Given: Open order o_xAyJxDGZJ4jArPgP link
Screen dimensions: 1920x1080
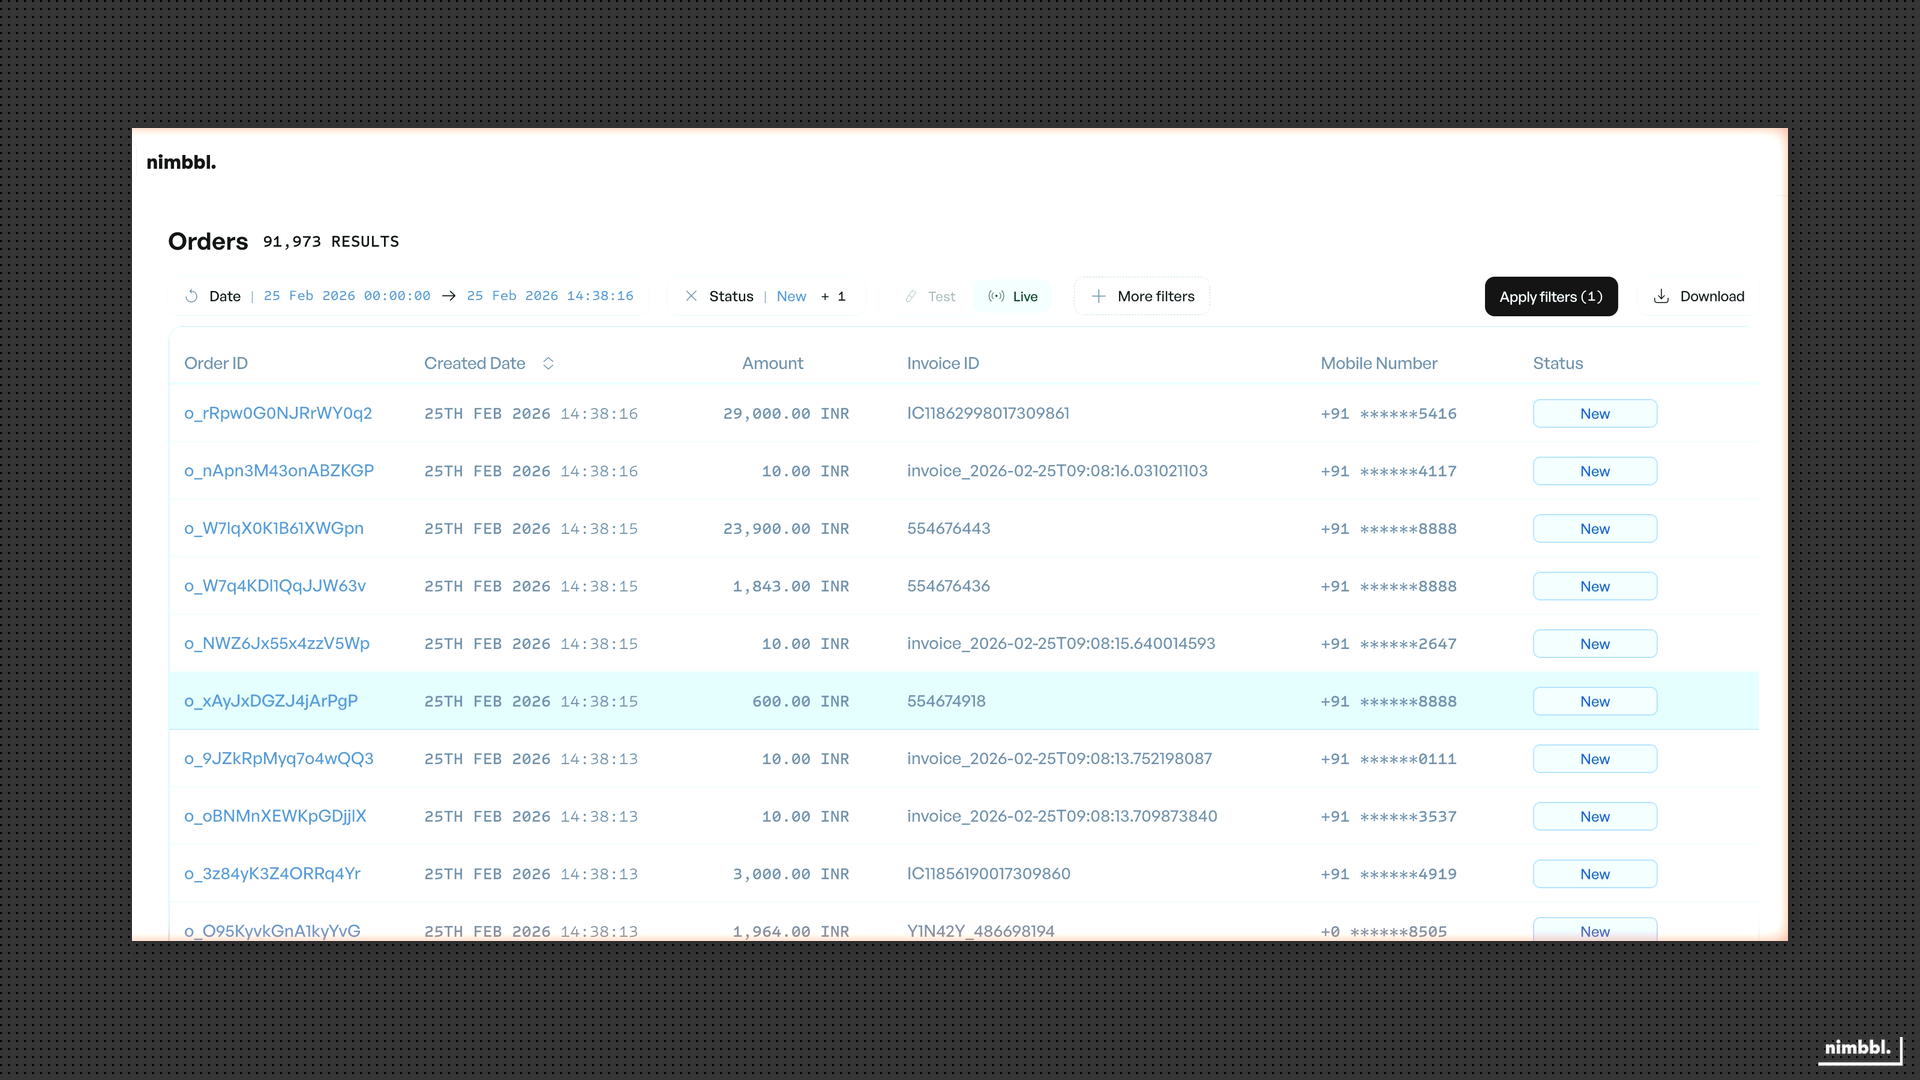Looking at the screenshot, I should (271, 701).
